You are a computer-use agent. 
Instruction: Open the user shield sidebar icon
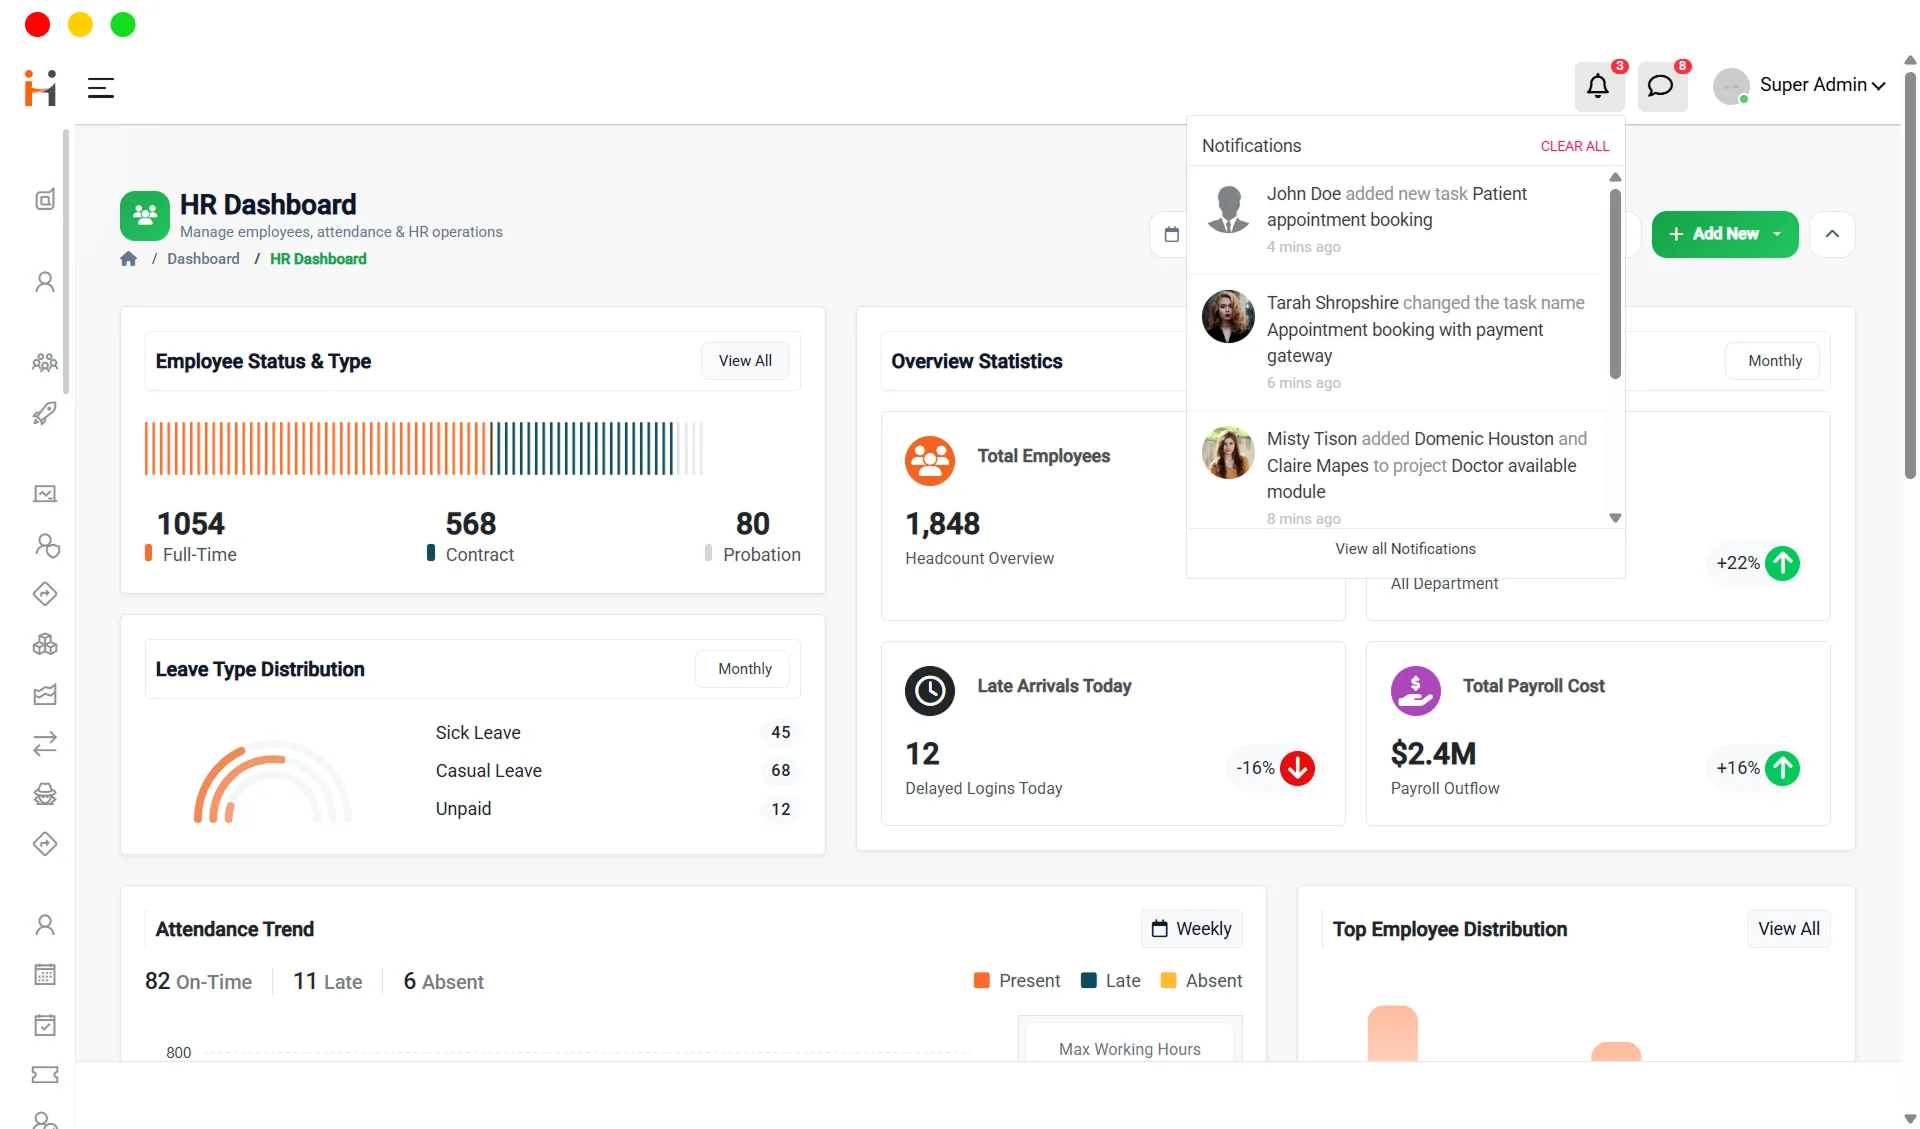pyautogui.click(x=47, y=545)
